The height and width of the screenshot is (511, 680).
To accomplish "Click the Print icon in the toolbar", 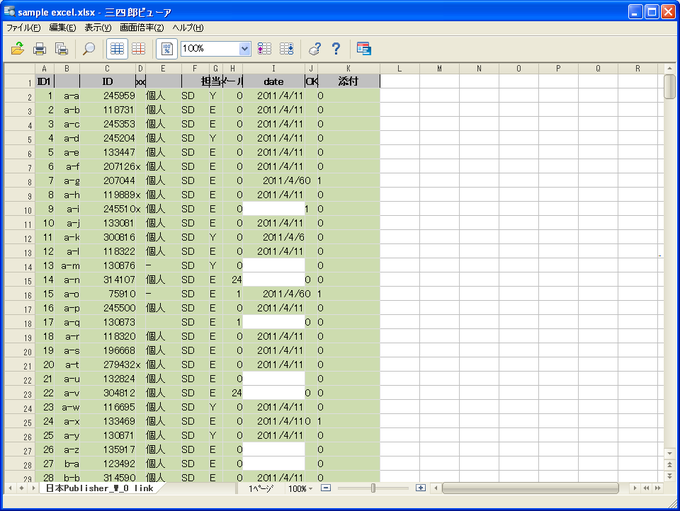I will (39, 49).
